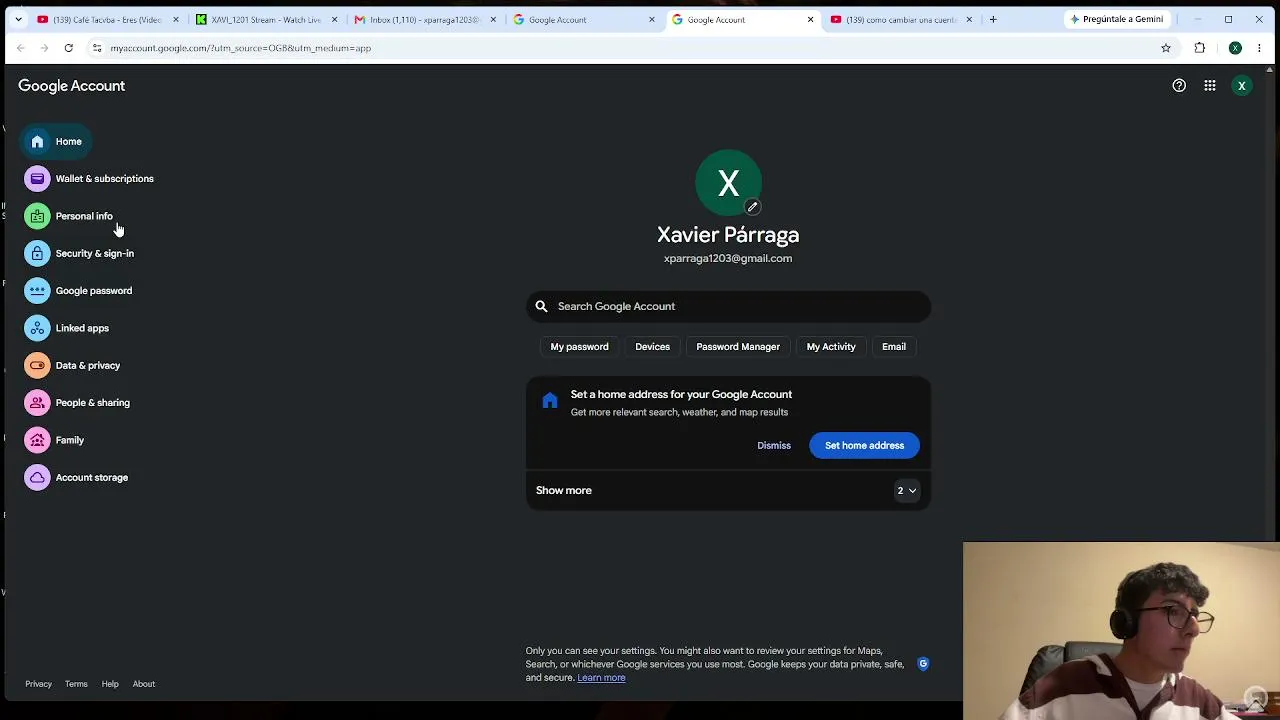This screenshot has height=720, width=1280.
Task: Select the My Activity chip
Action: coord(831,347)
